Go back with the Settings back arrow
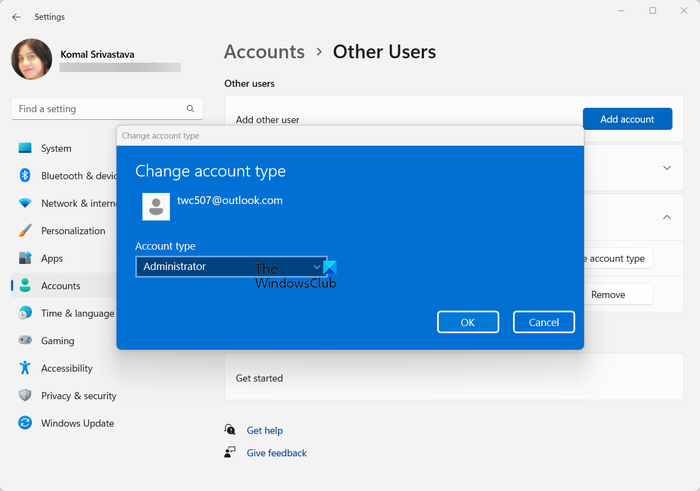The image size is (700, 491). click(17, 17)
